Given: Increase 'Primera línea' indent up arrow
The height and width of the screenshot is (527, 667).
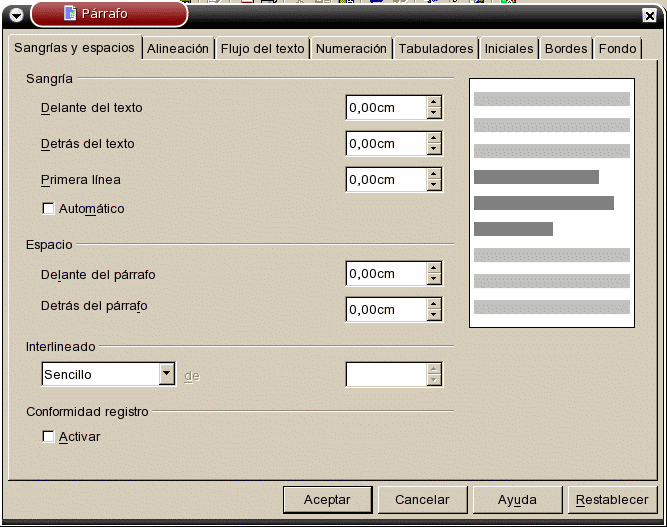Looking at the screenshot, I should (x=434, y=174).
